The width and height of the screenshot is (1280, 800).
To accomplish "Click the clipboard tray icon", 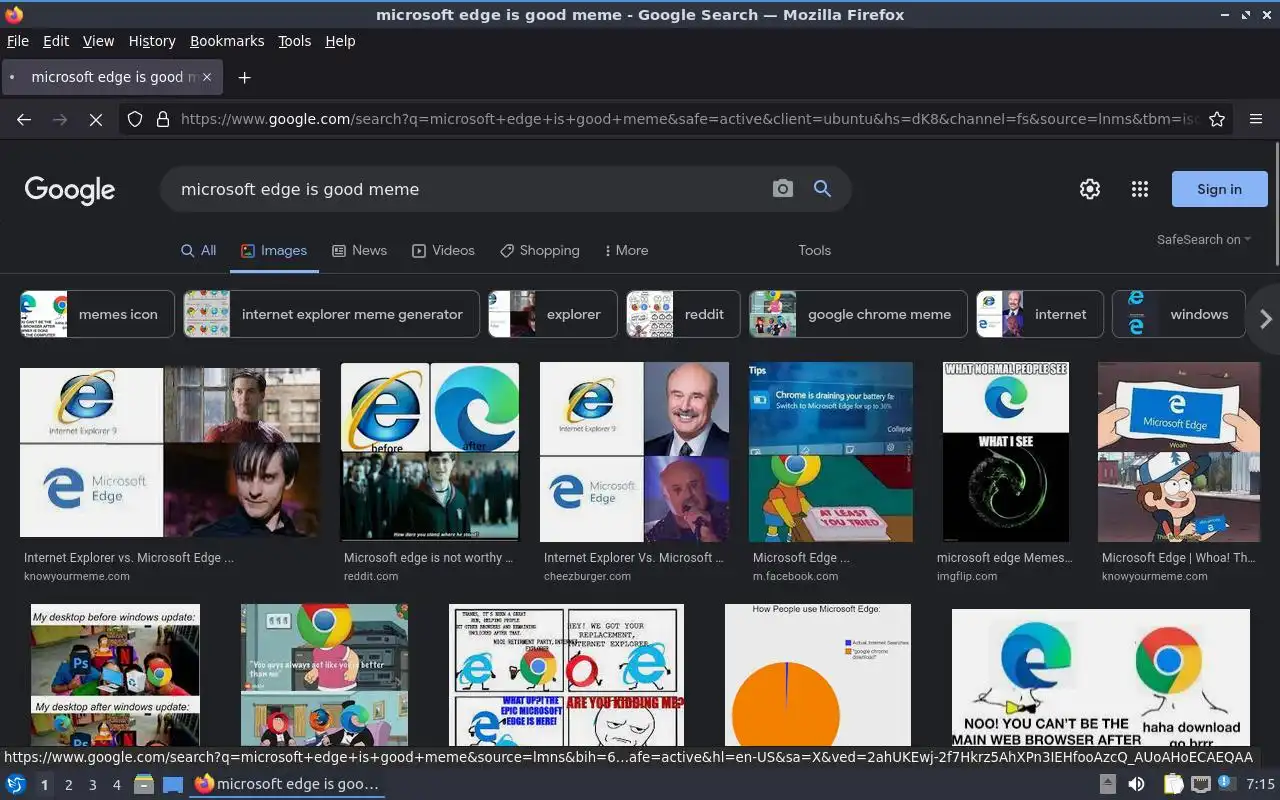I will coord(1173,785).
